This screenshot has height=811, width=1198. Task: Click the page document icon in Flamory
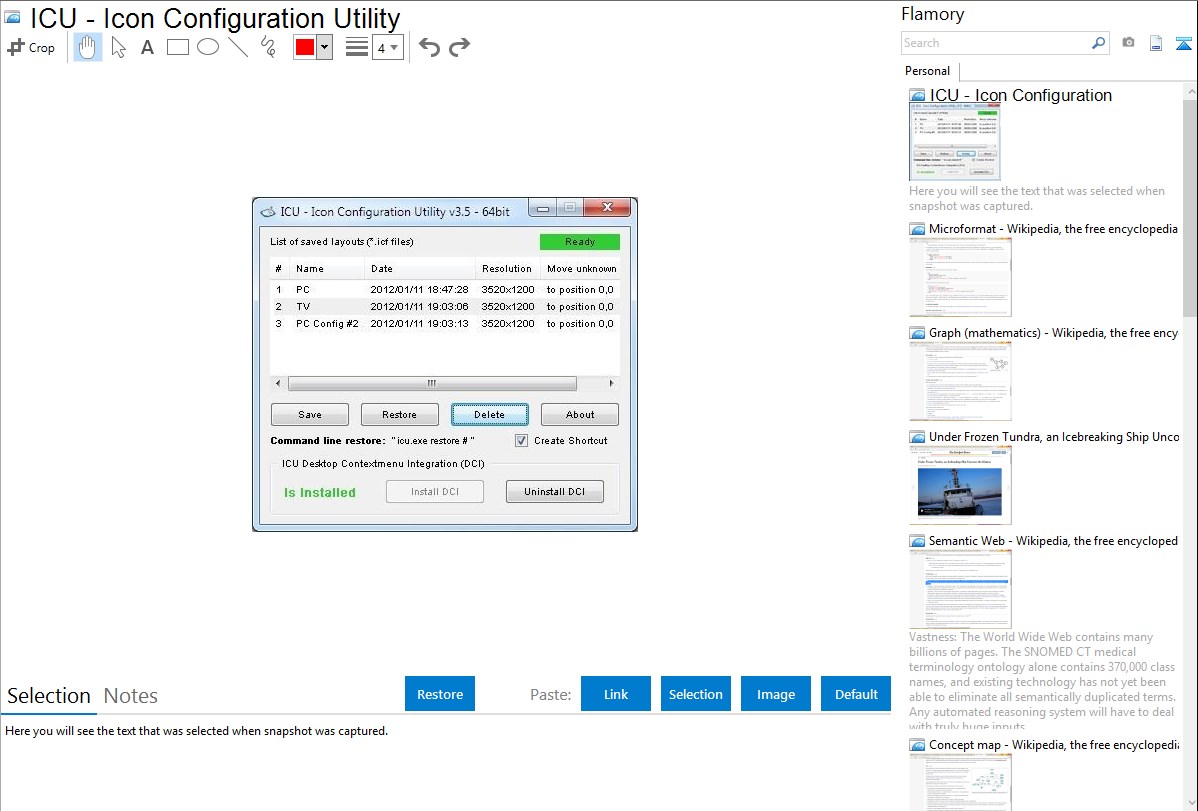pos(1156,43)
